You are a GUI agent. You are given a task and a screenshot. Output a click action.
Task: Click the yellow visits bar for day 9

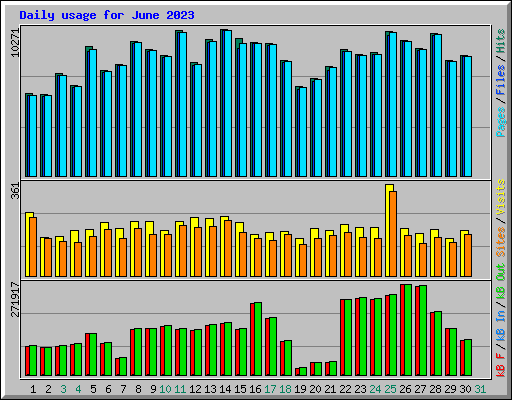pyautogui.click(x=147, y=249)
